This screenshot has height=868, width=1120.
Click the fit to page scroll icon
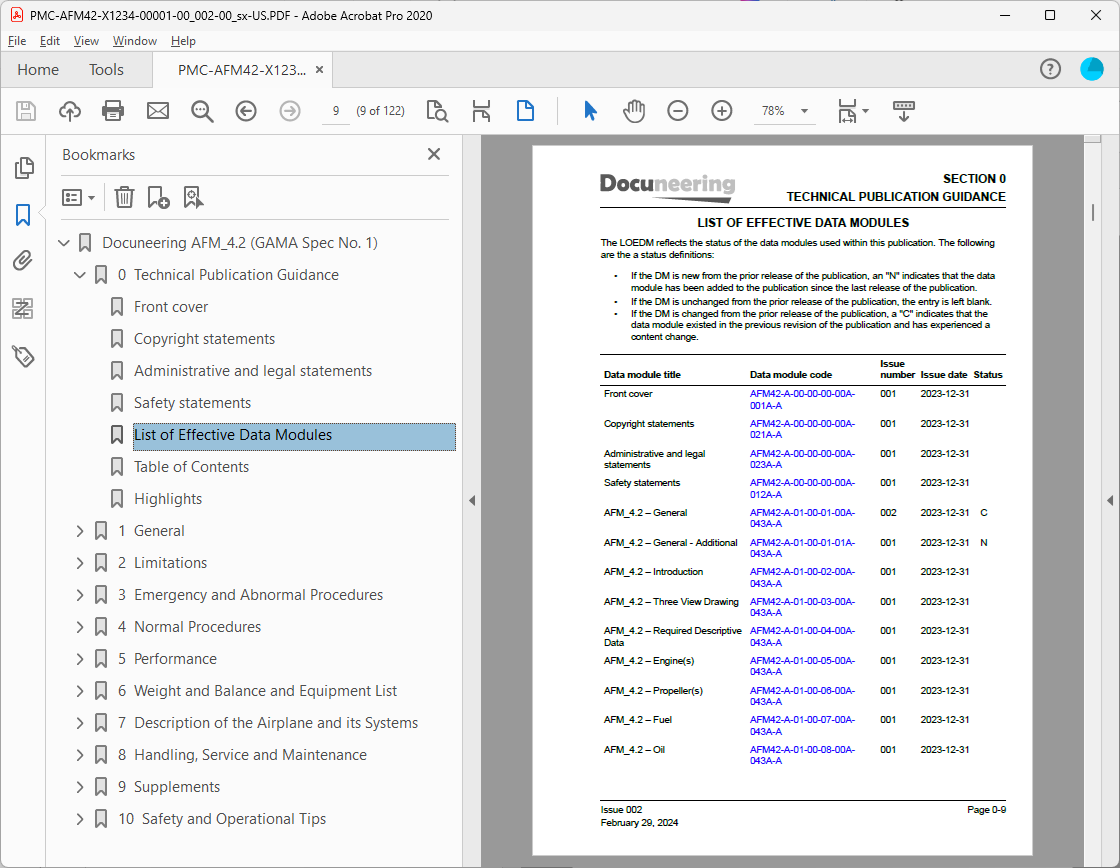point(481,111)
